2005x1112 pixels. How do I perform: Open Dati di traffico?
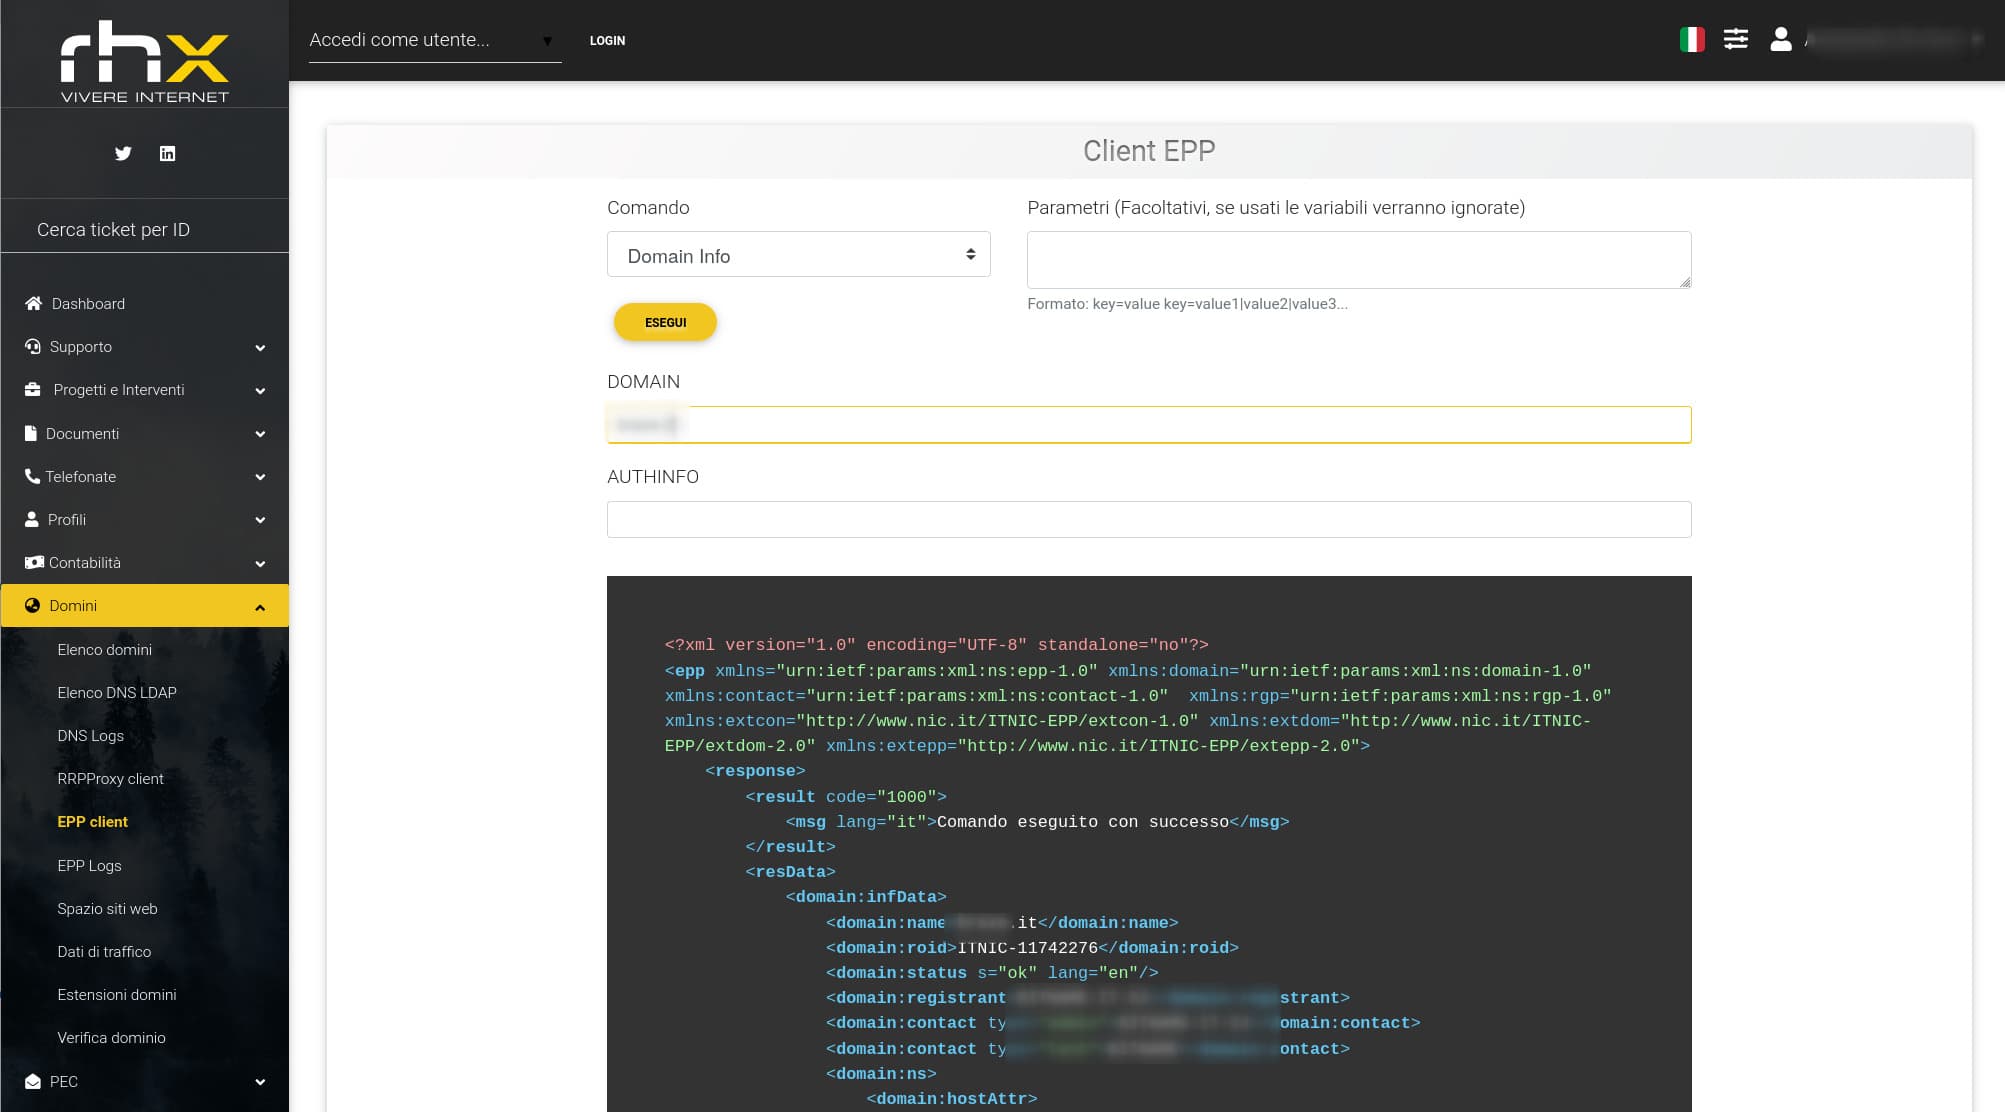(x=104, y=951)
